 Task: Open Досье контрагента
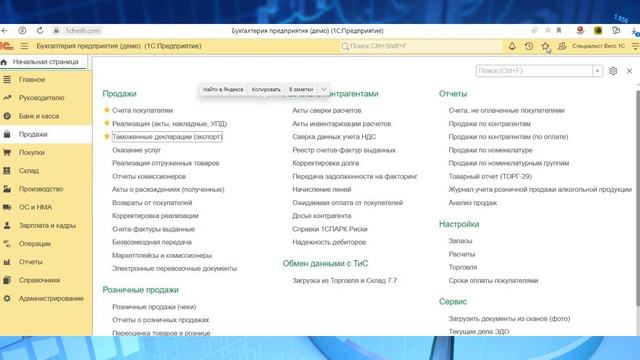click(322, 216)
